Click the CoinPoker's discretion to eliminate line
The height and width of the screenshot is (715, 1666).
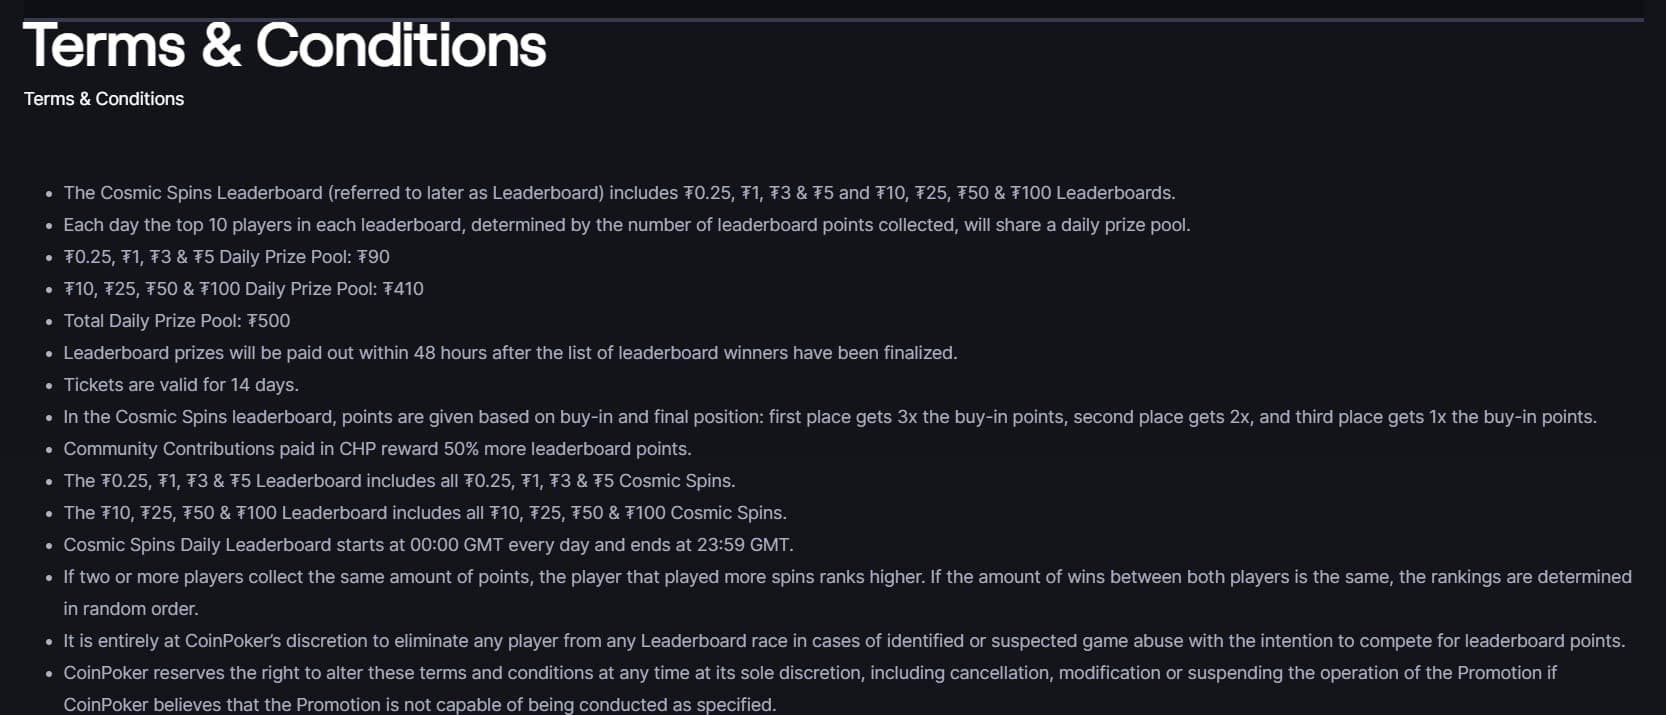[x=844, y=641]
